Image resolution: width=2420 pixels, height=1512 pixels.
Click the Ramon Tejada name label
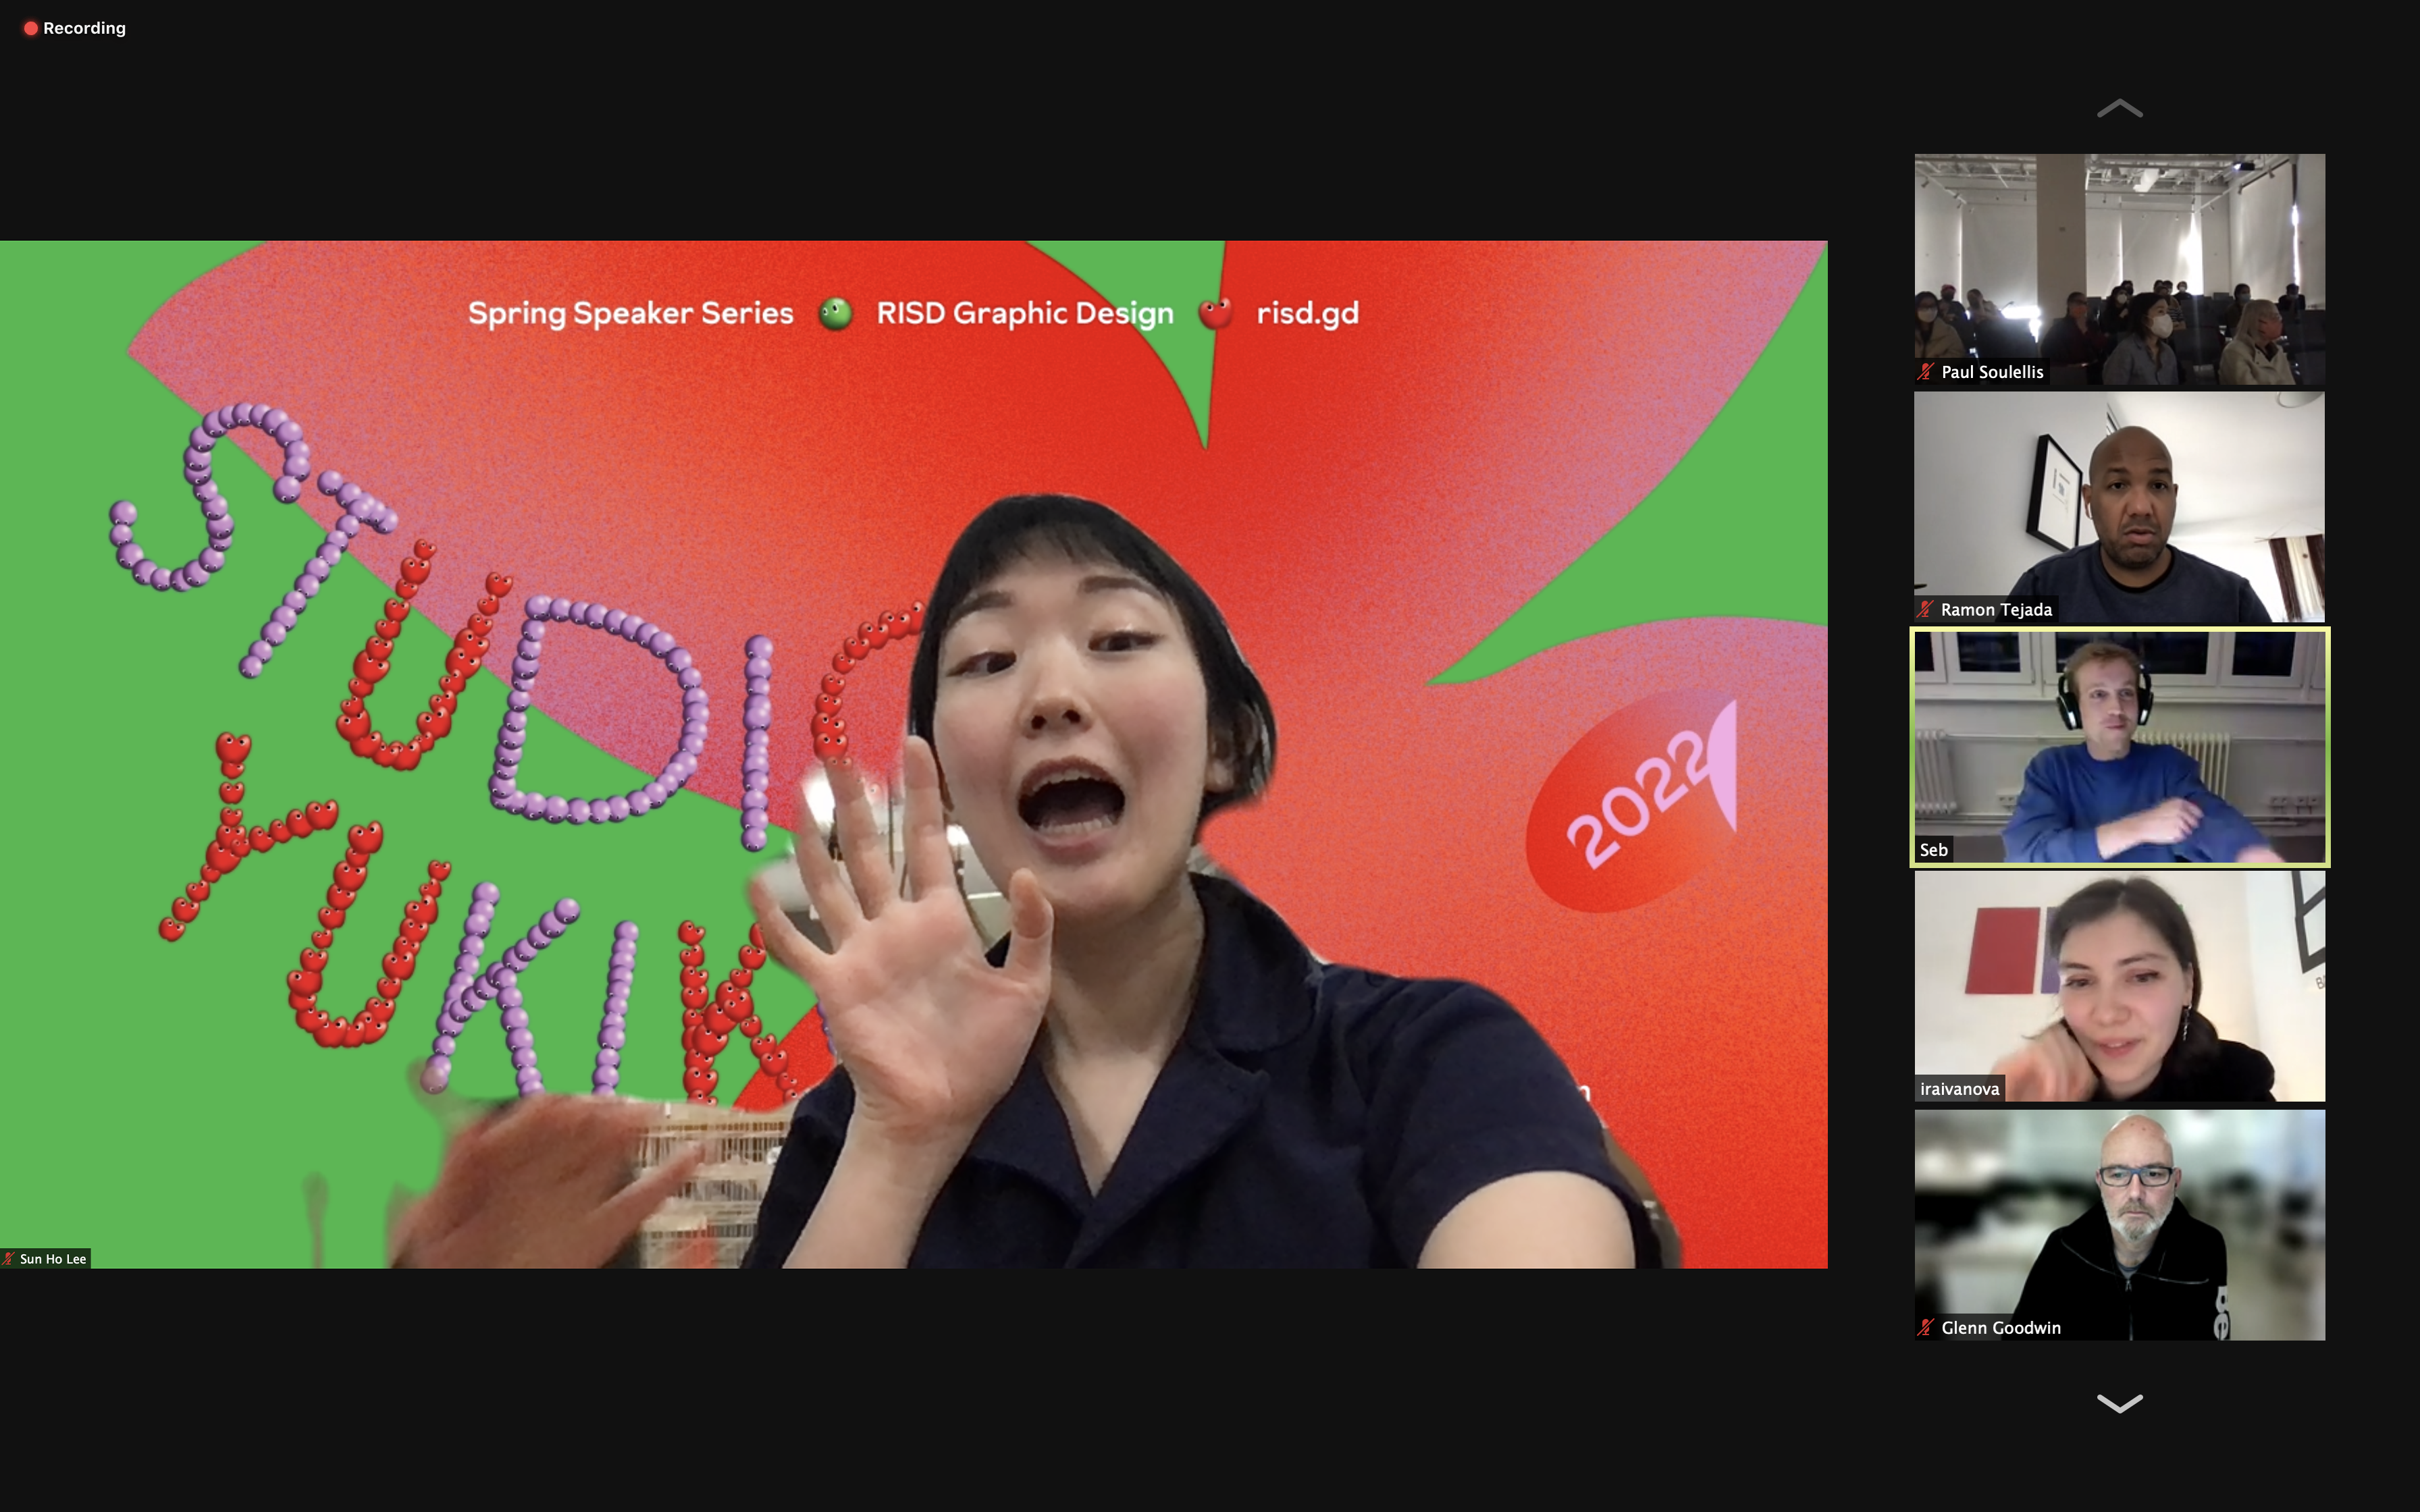(x=1996, y=610)
